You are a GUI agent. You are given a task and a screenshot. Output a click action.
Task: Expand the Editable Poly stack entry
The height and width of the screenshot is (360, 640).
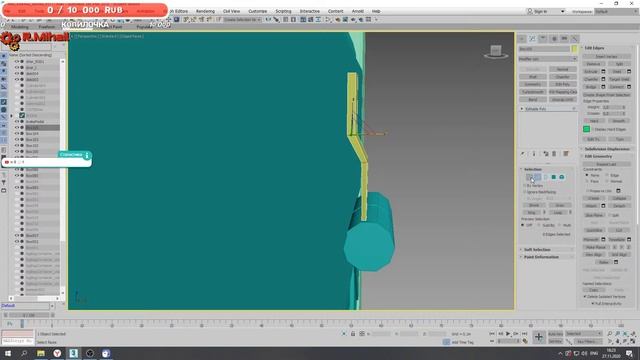(522, 109)
